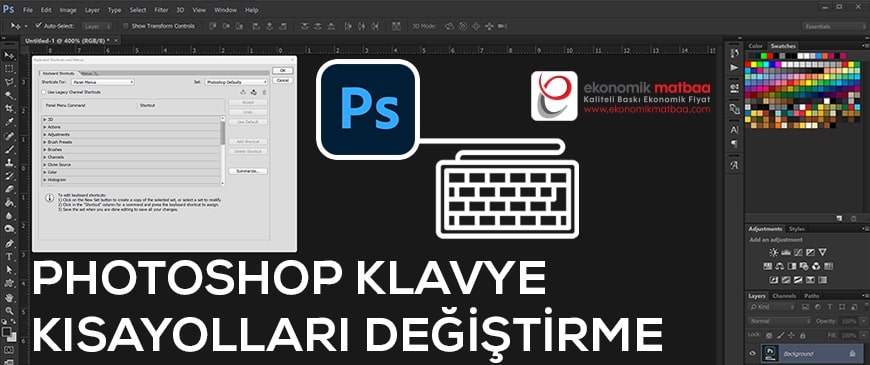Viewport: 870px width, 365px height.
Task: Open the collapsed Actions panel icon
Action: (735, 67)
